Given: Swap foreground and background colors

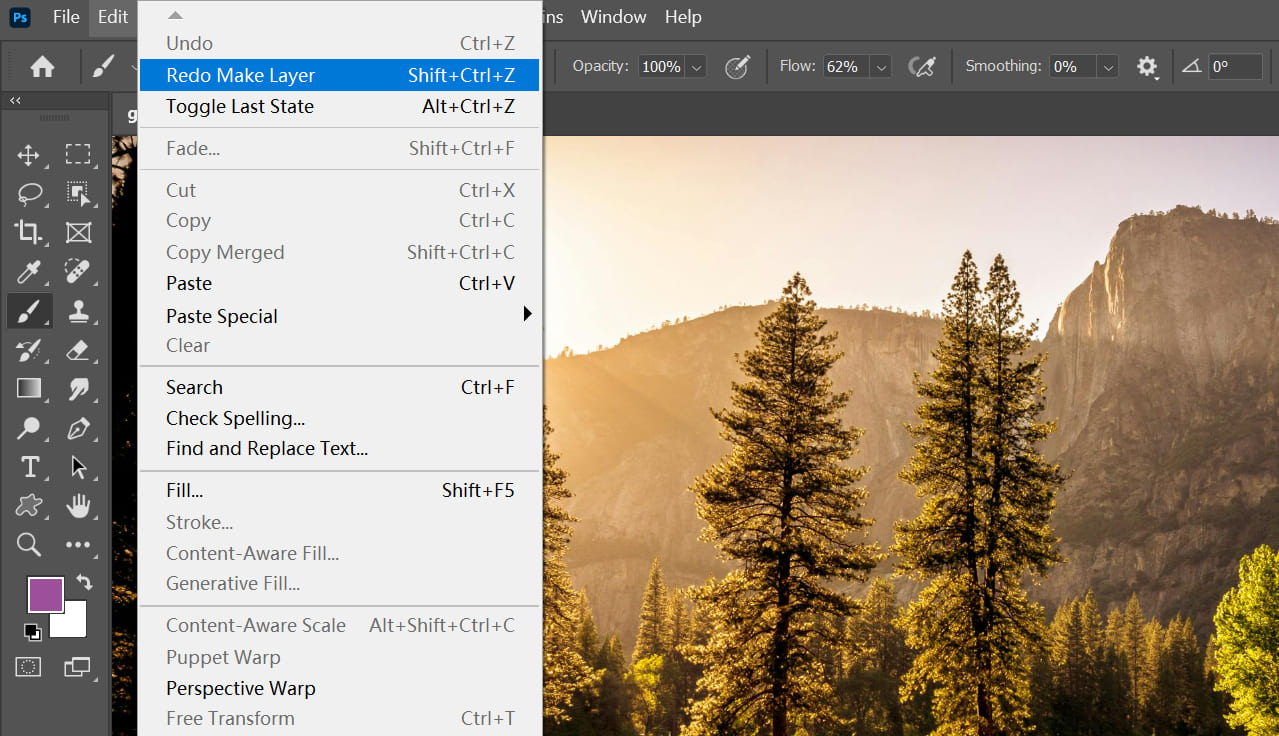Looking at the screenshot, I should [x=82, y=581].
